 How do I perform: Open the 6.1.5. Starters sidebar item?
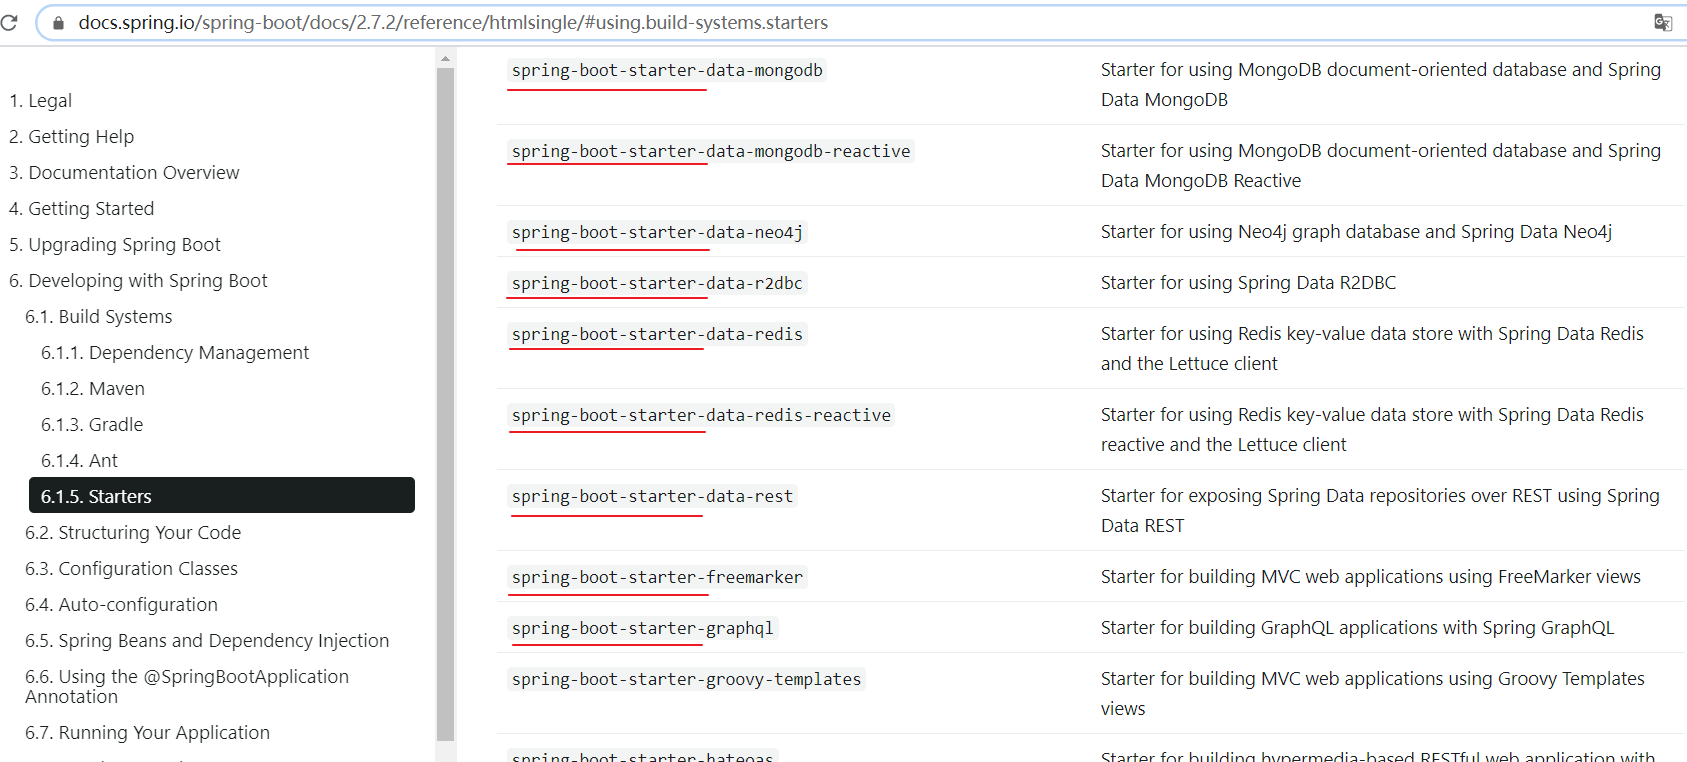click(222, 496)
